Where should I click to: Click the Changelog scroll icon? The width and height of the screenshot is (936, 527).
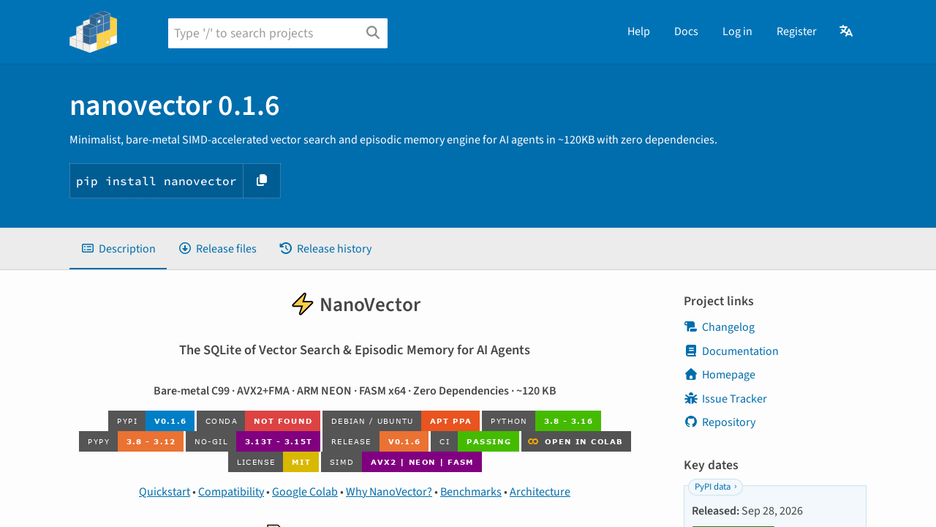coord(691,326)
